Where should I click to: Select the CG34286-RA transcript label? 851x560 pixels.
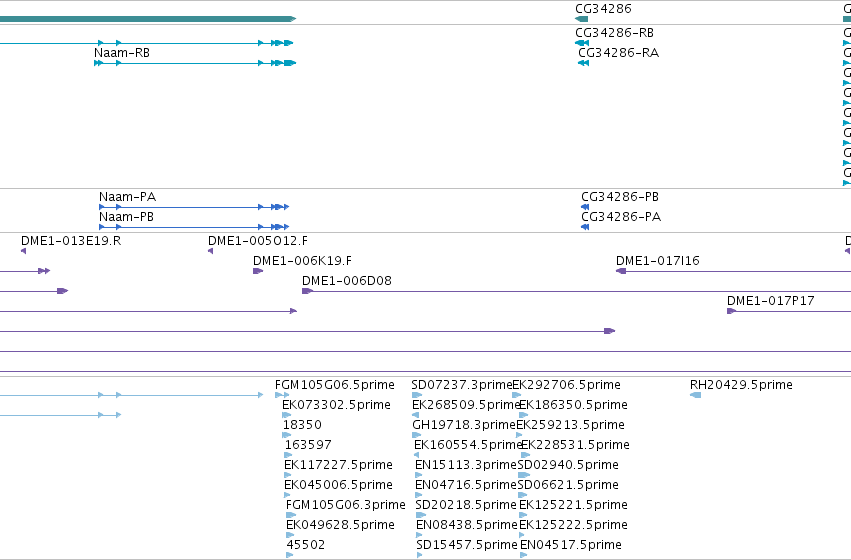coord(618,53)
